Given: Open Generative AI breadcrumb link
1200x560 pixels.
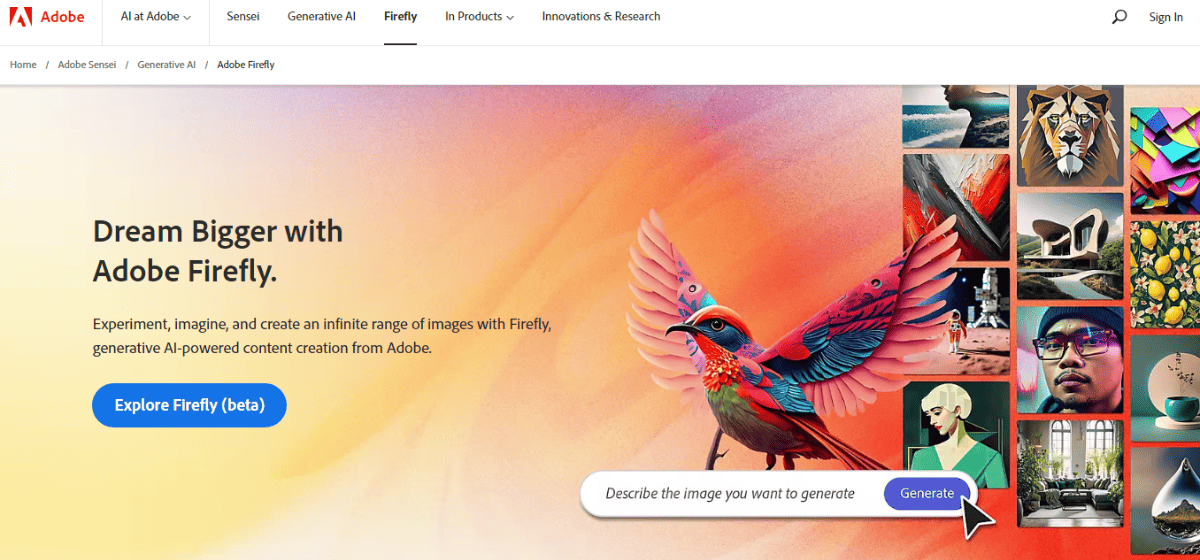Looking at the screenshot, I should coord(167,65).
